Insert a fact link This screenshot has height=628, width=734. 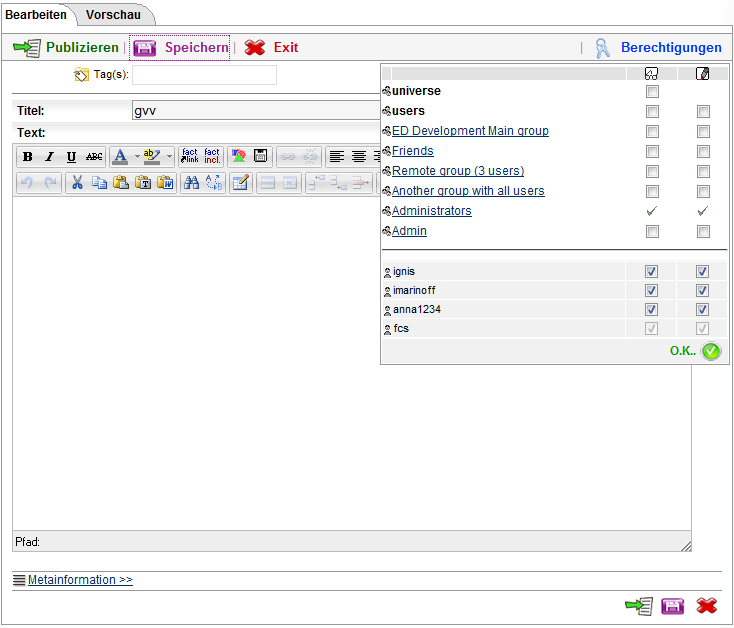190,156
